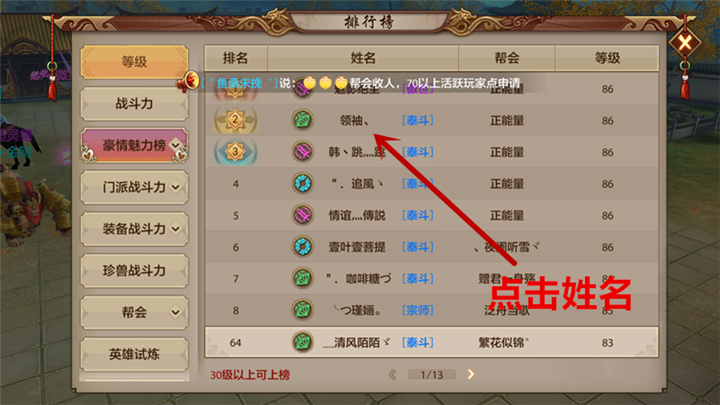This screenshot has width=720, height=405.
Task: Click the cyan ring icon beside 壹叶壹菩提
Action: coord(303,247)
